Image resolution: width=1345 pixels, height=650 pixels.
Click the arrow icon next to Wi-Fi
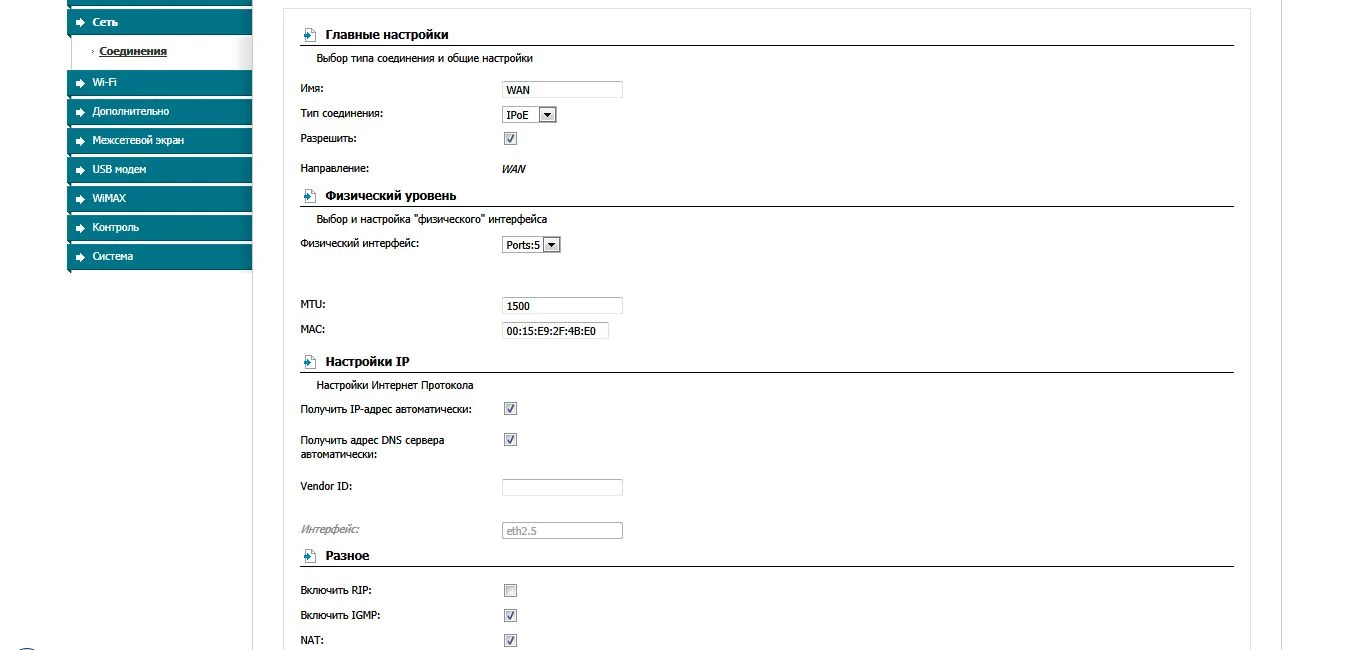point(78,82)
